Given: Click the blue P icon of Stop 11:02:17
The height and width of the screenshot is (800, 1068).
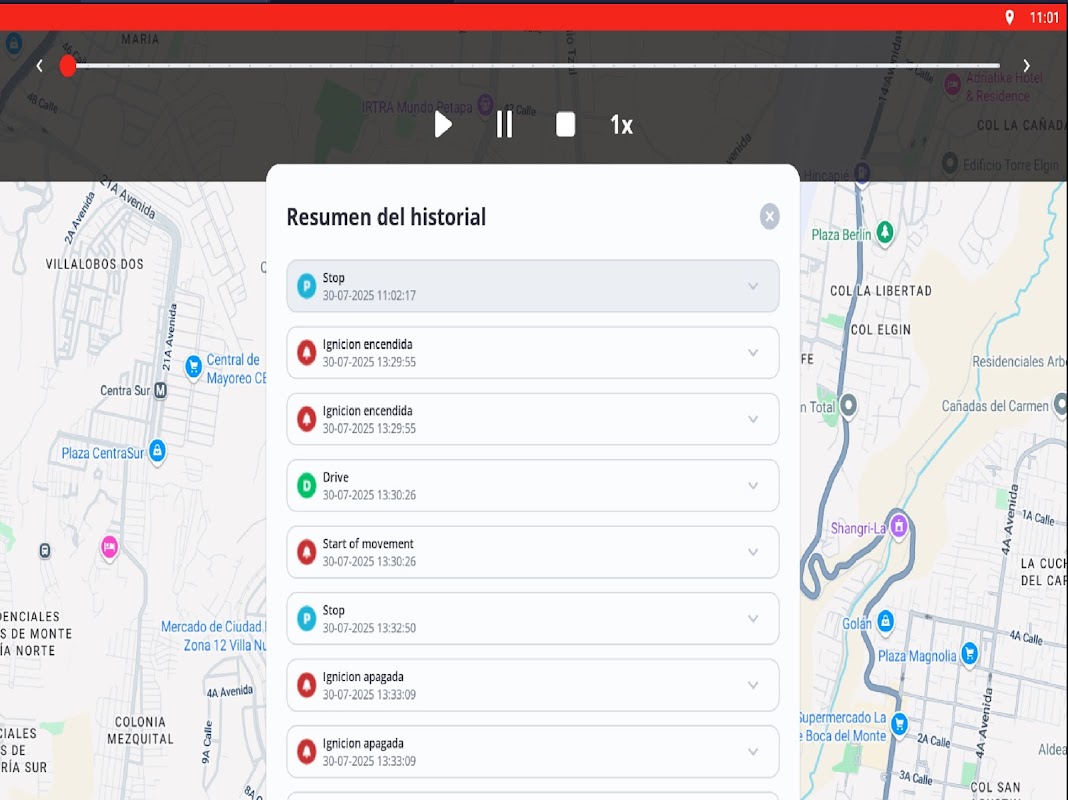Looking at the screenshot, I should pyautogui.click(x=307, y=286).
